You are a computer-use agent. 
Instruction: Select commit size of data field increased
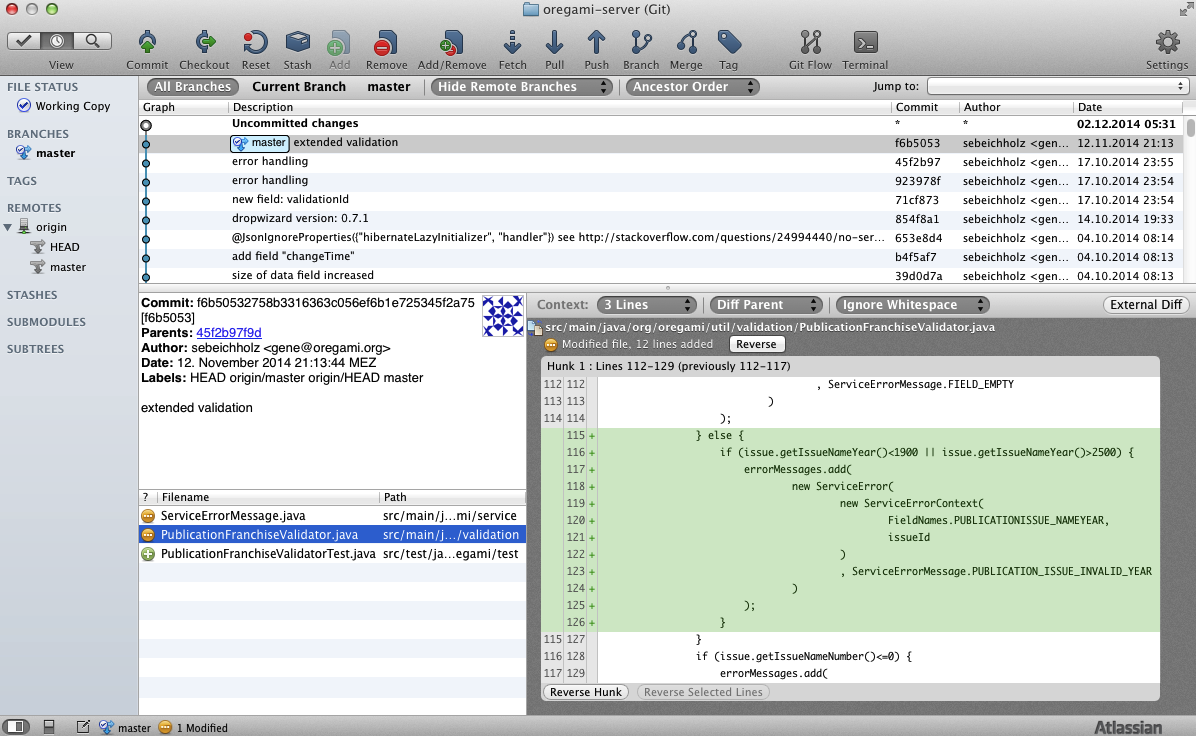coord(662,276)
